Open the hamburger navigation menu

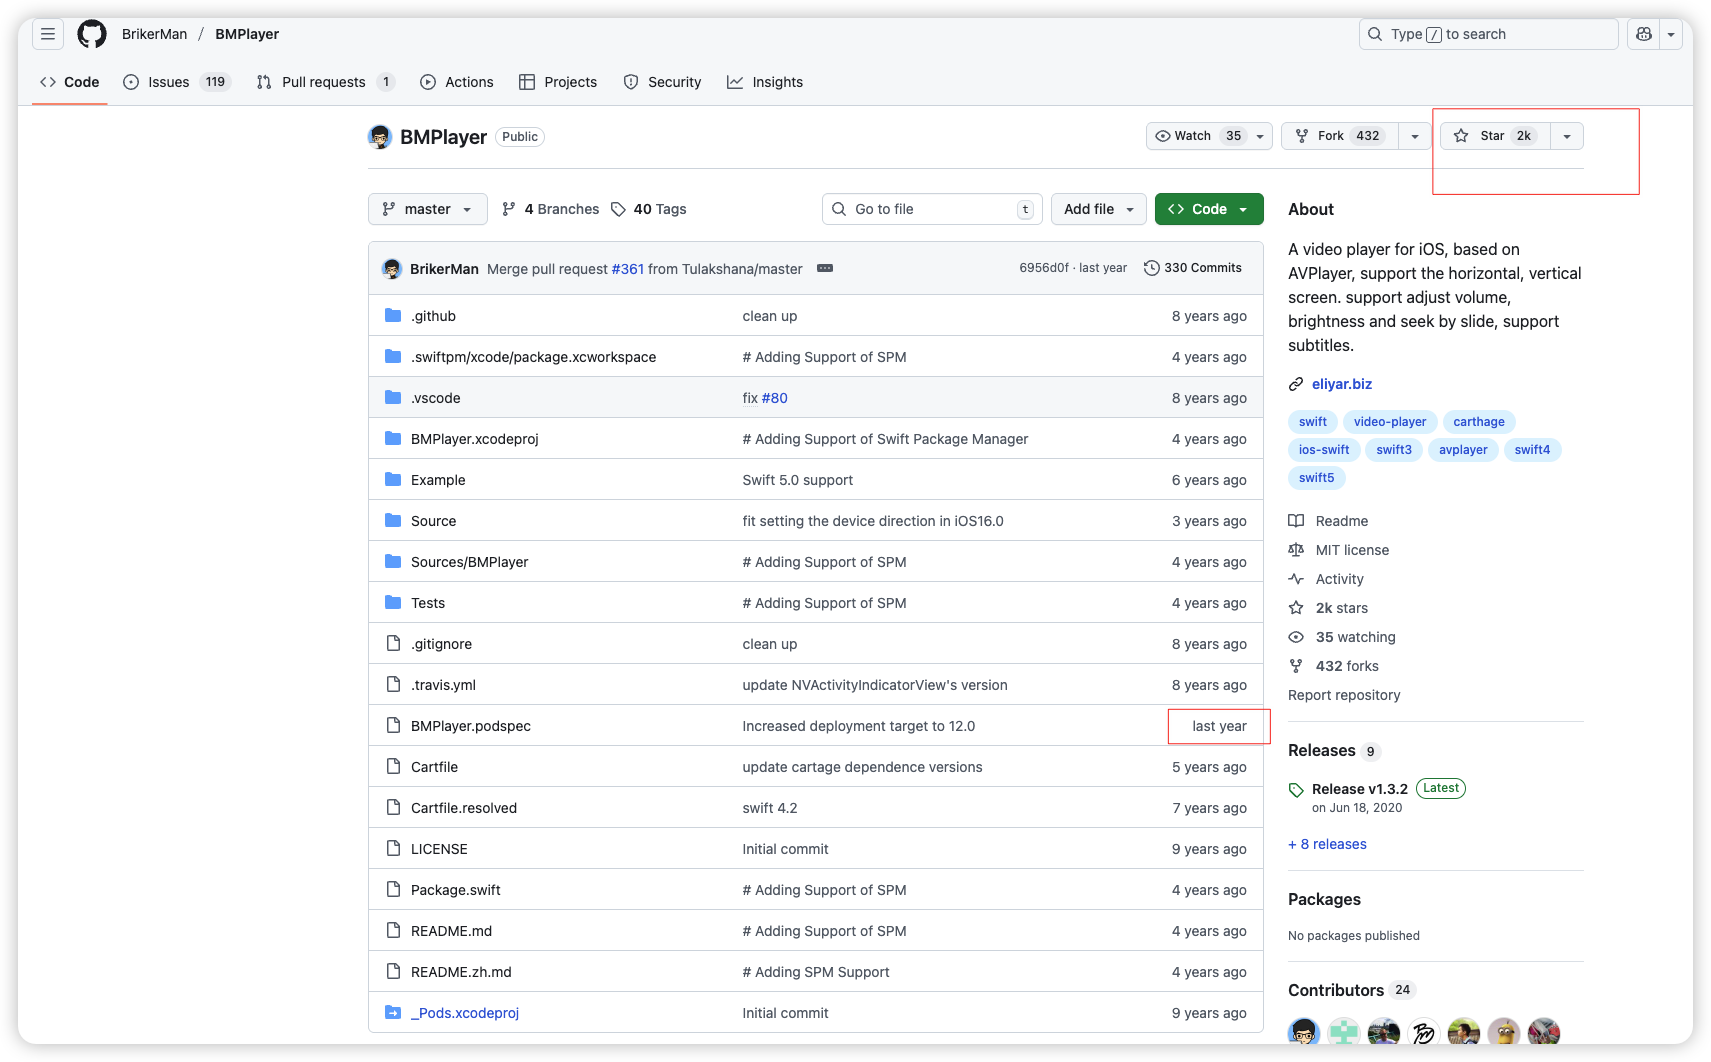pyautogui.click(x=48, y=34)
